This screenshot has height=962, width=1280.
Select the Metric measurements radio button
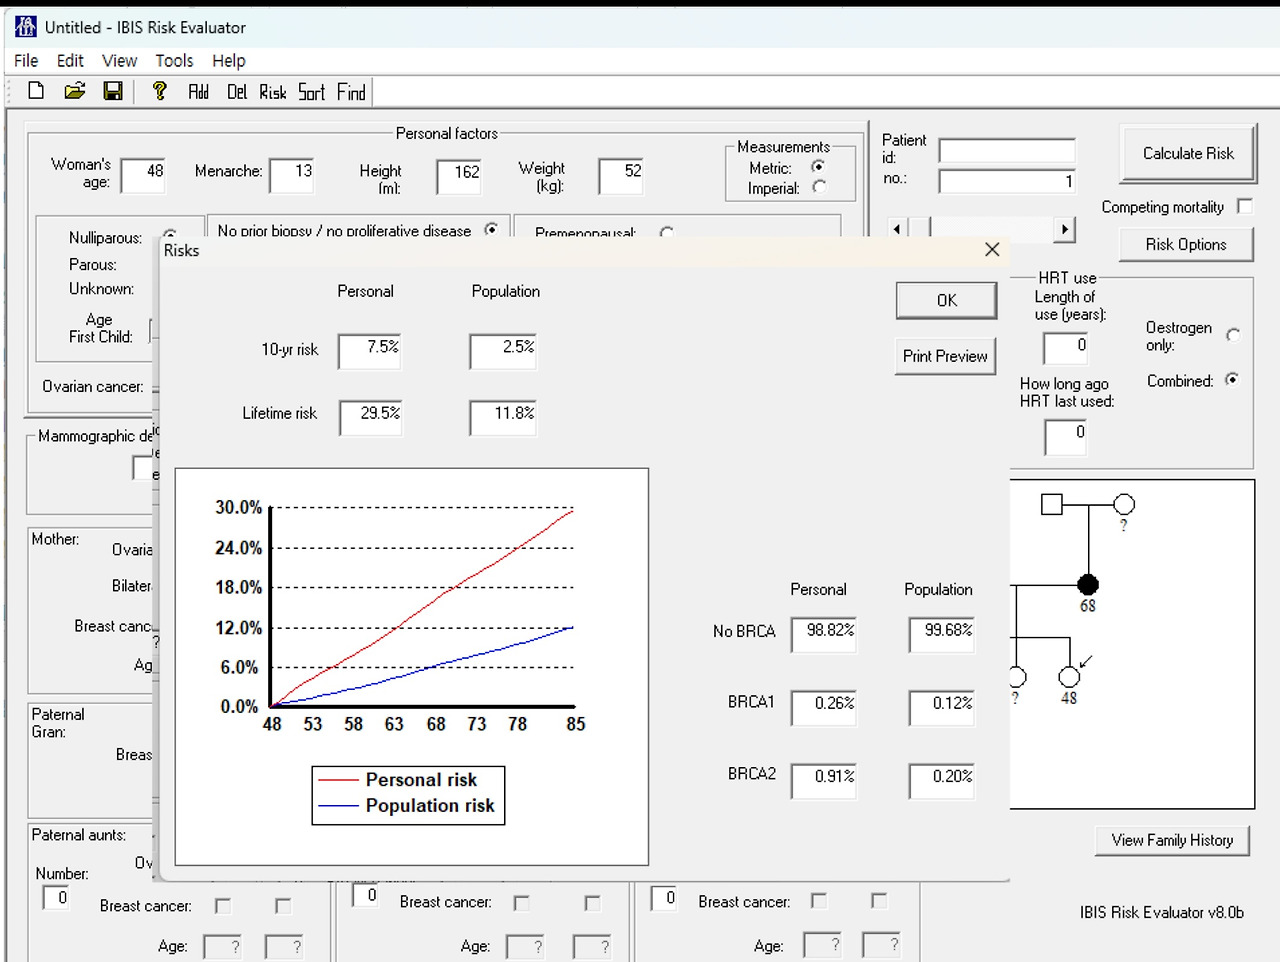coord(818,167)
